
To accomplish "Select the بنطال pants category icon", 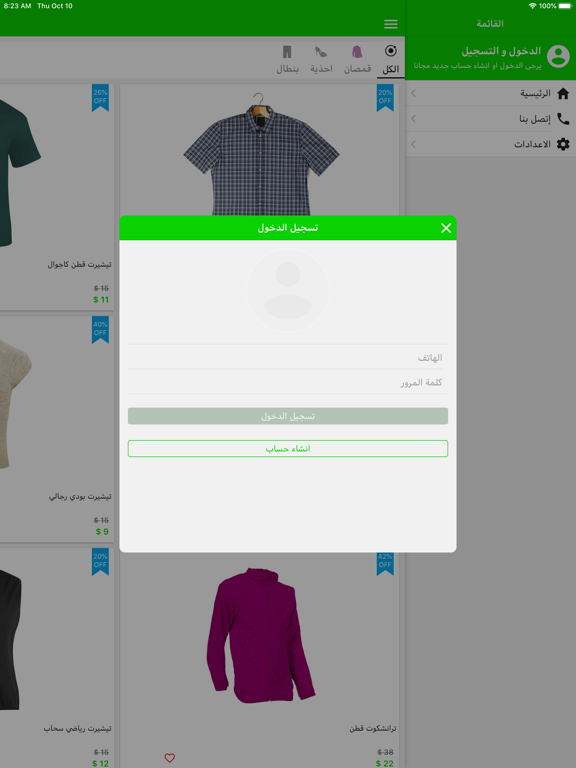I will [287, 51].
